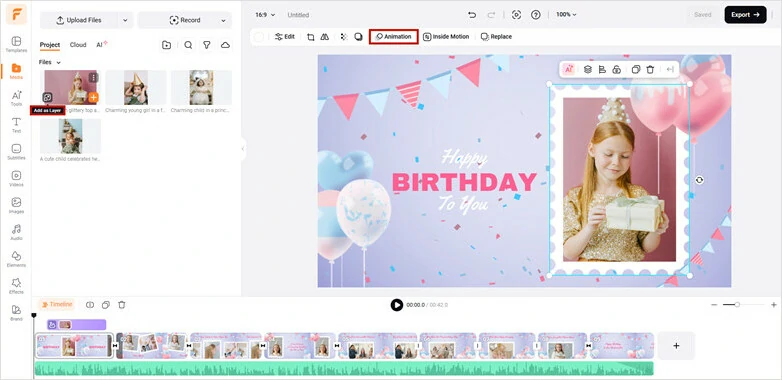Add a new scene with plus
This screenshot has width=782, height=380.
pyautogui.click(x=676, y=346)
